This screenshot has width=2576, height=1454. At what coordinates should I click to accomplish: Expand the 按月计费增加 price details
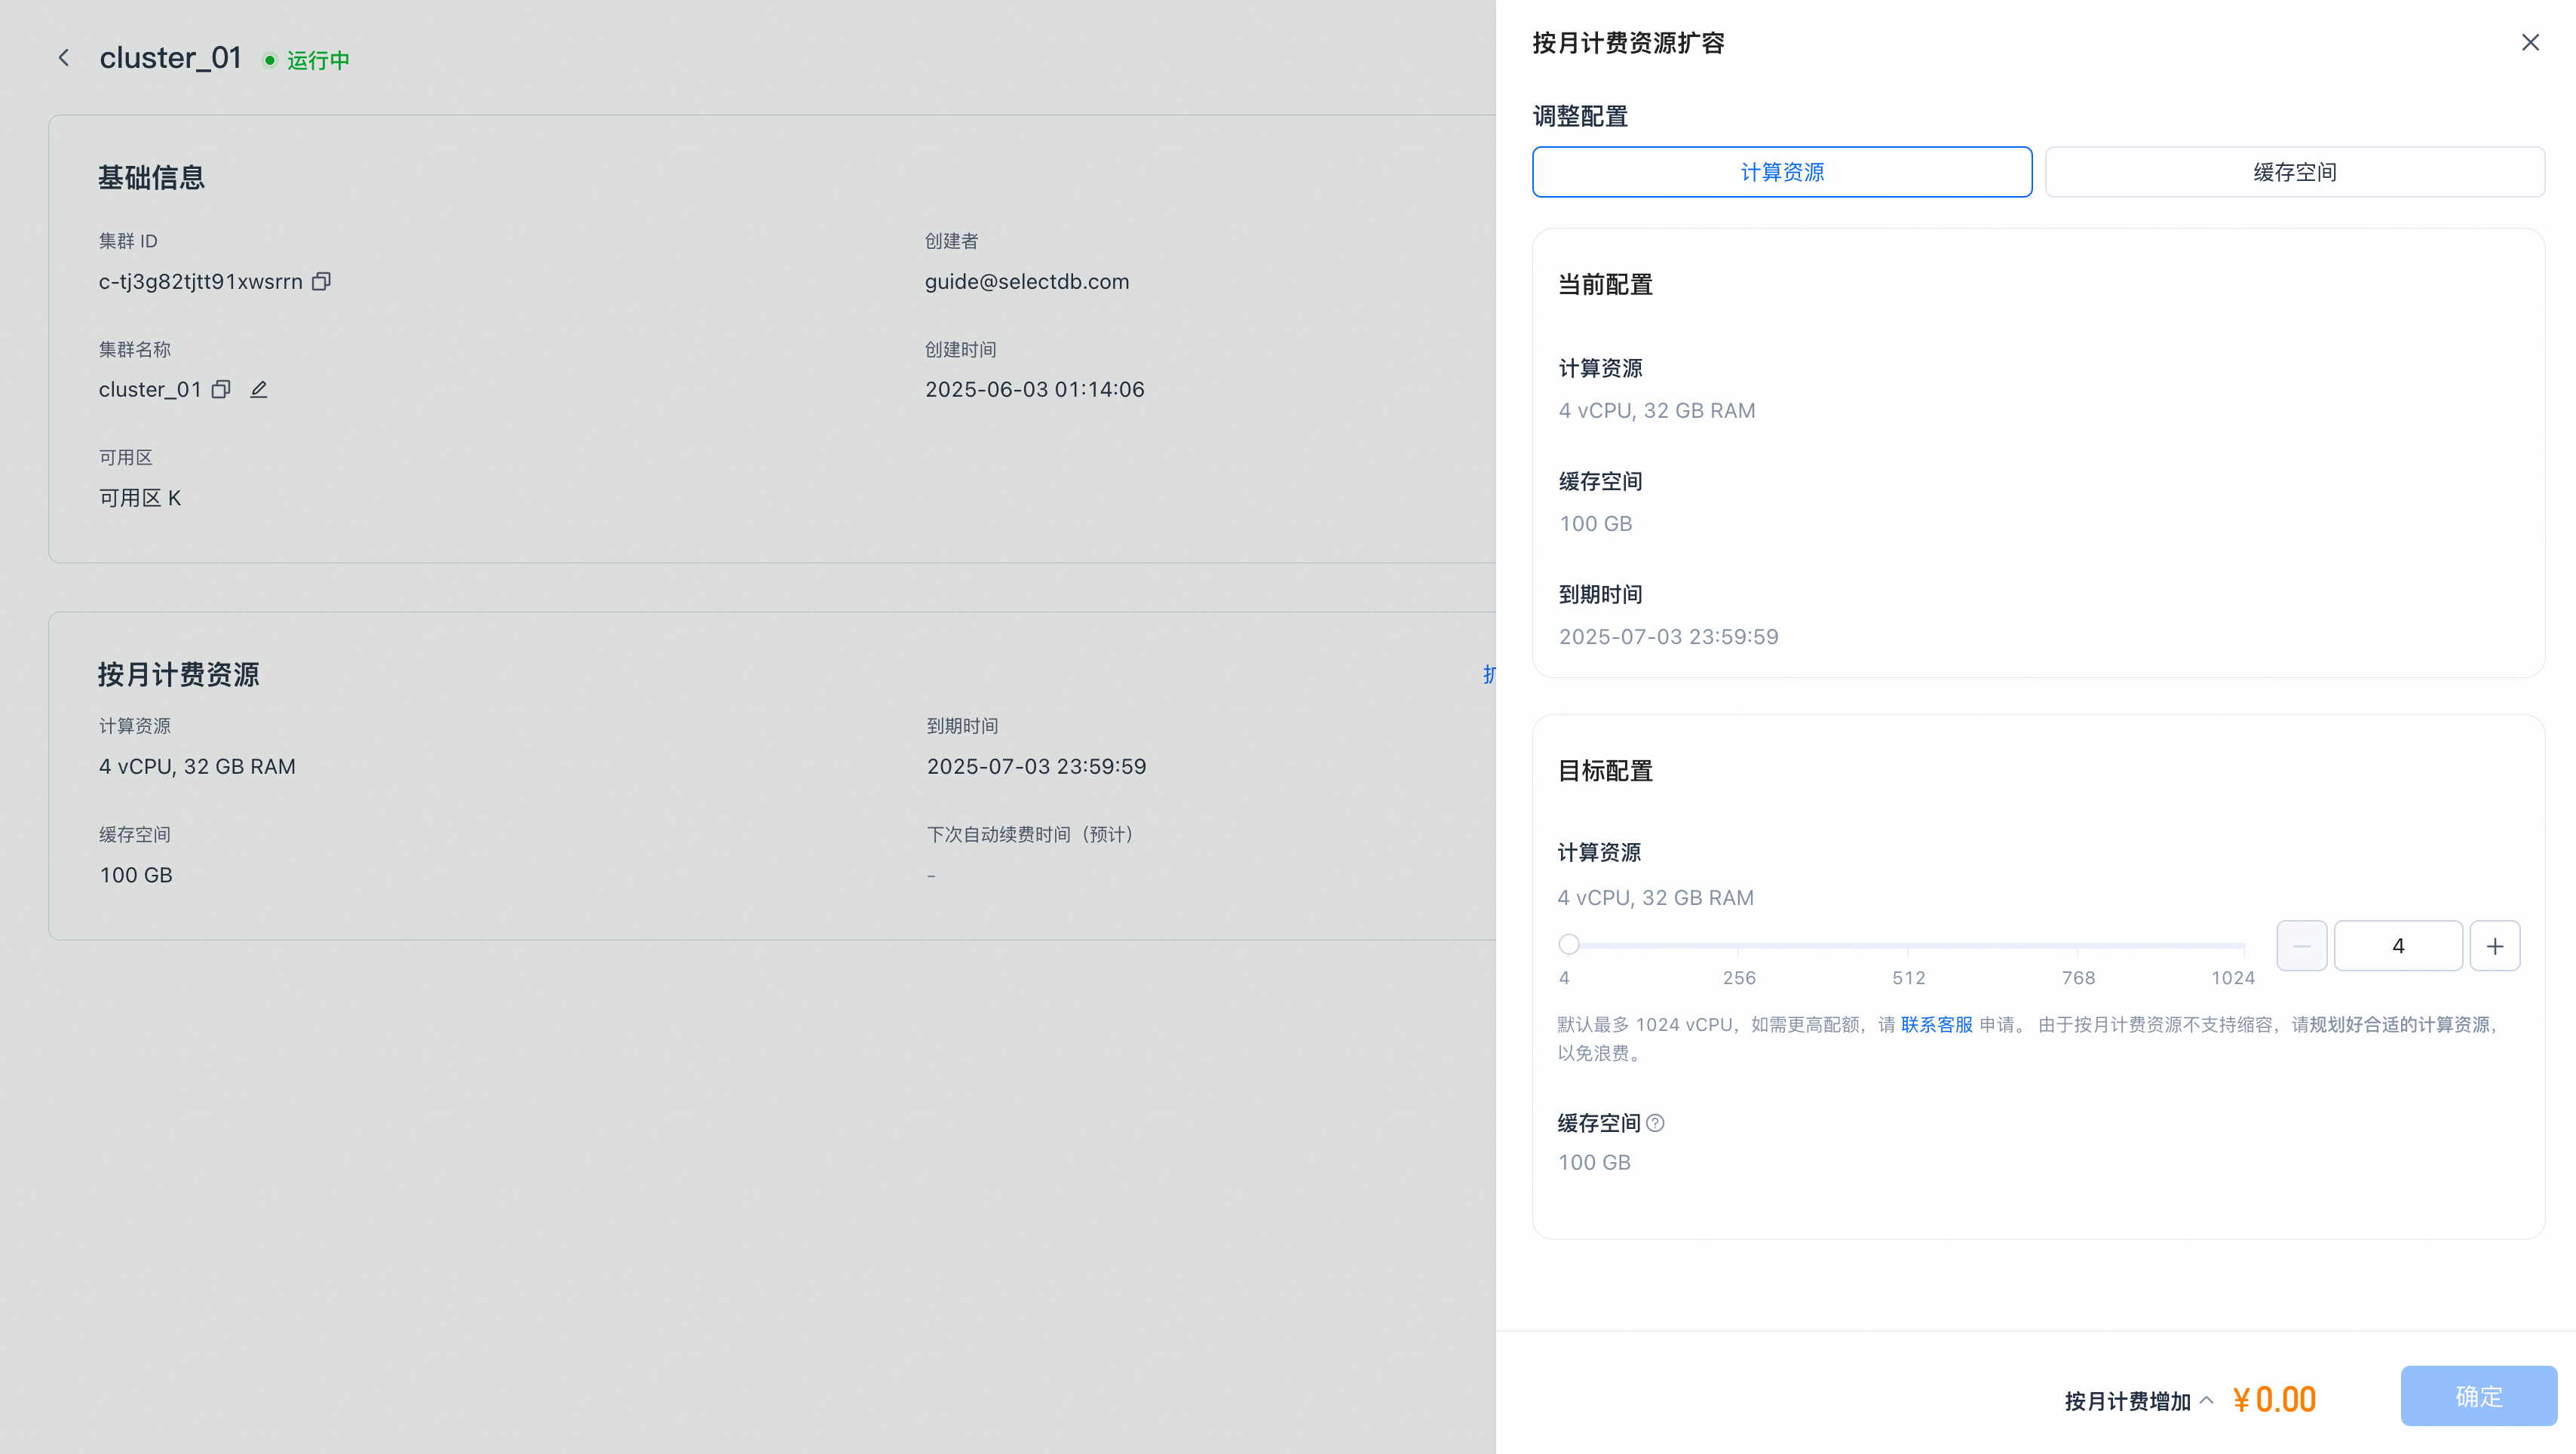pos(2207,1400)
